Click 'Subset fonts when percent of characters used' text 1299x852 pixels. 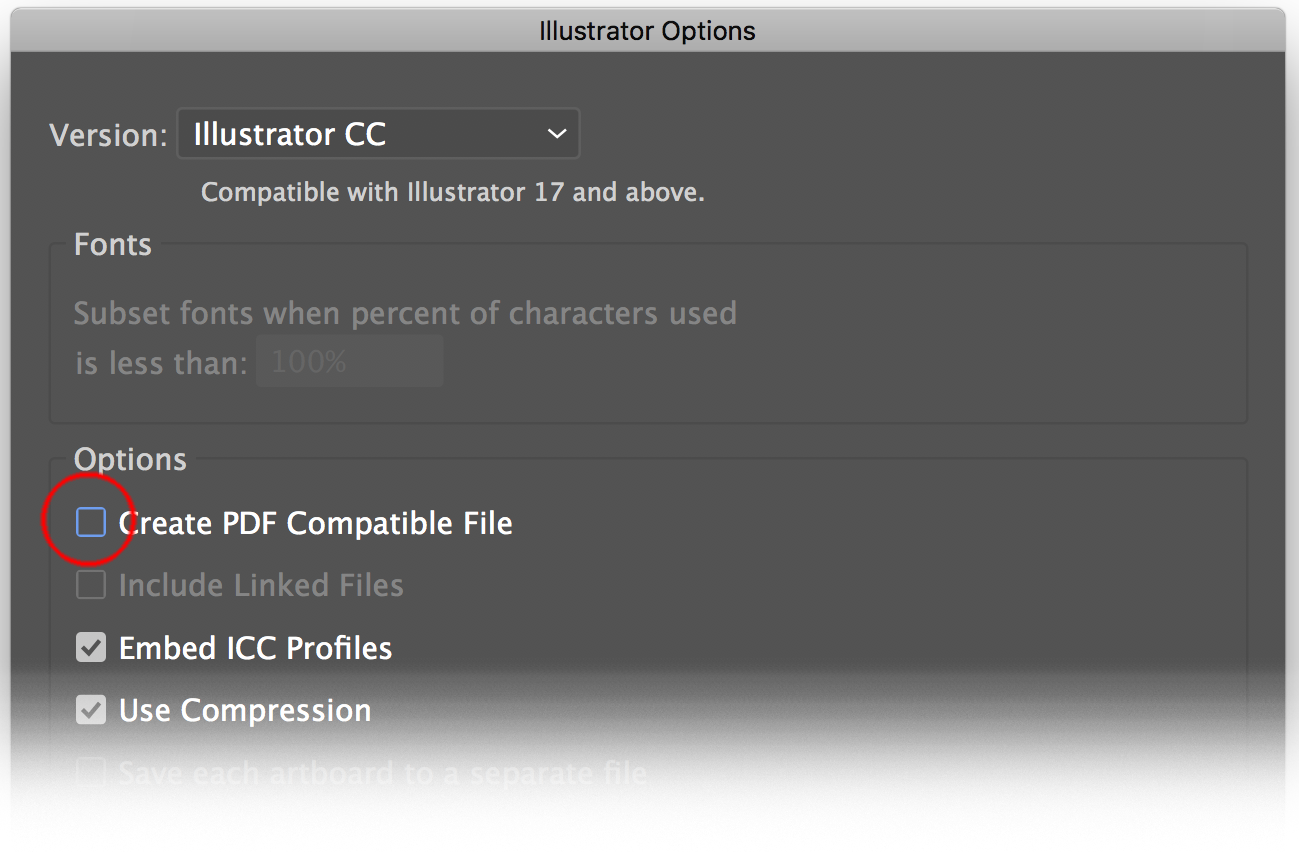tap(405, 313)
